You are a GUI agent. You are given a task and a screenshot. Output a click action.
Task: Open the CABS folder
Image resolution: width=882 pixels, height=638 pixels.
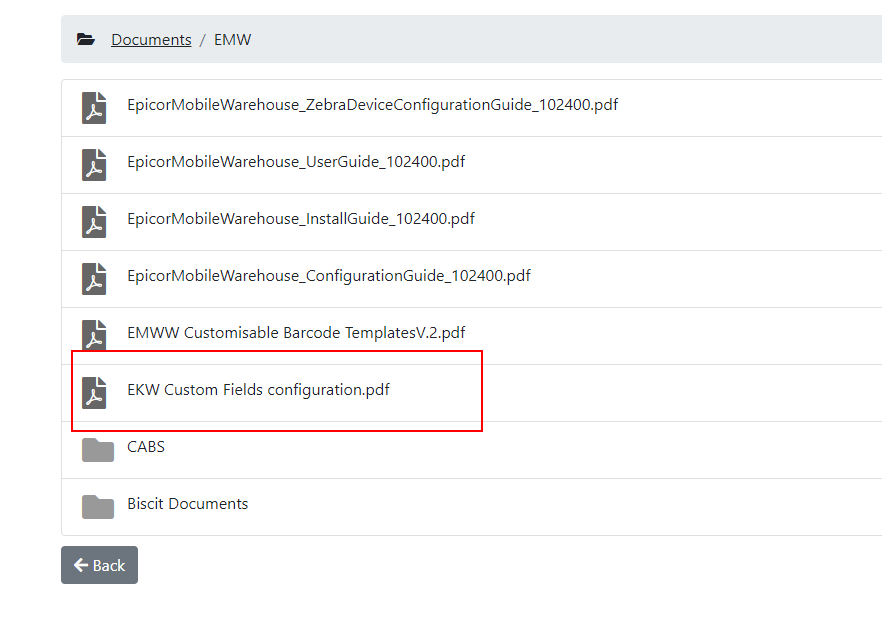click(x=146, y=447)
